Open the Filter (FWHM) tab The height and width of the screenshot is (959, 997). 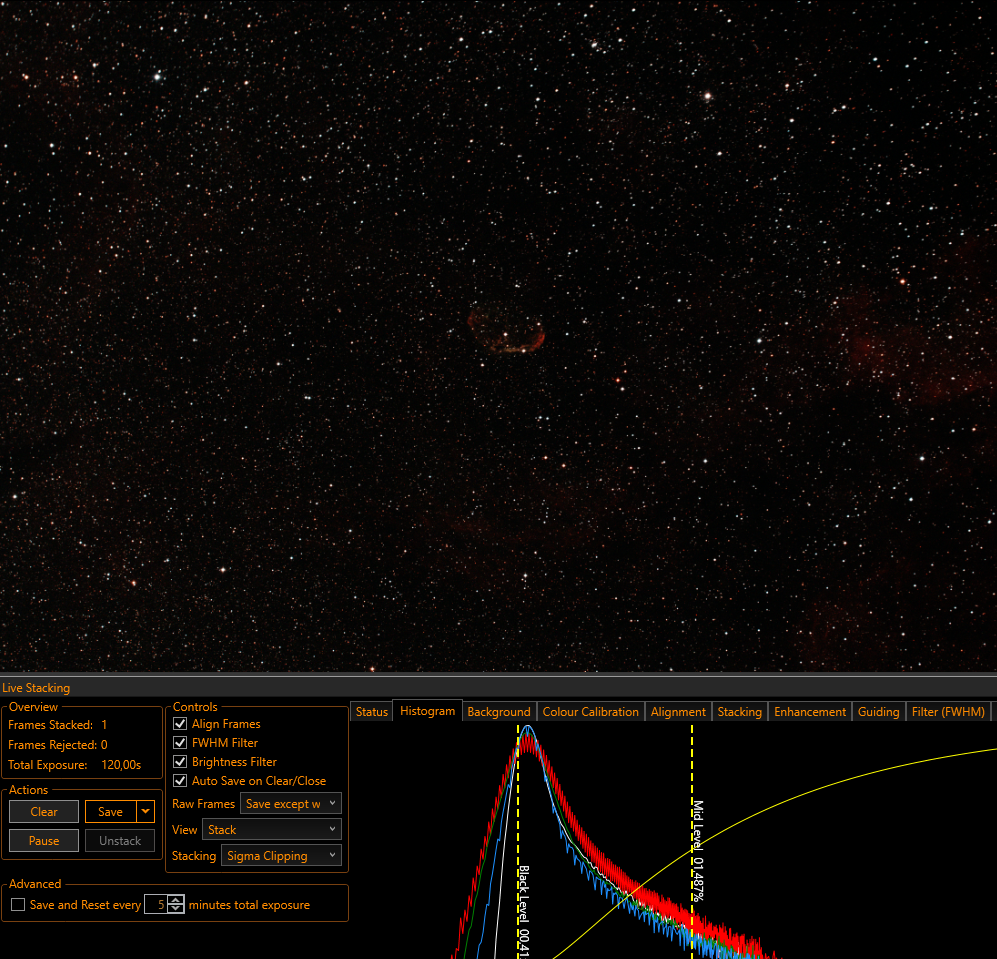(948, 712)
